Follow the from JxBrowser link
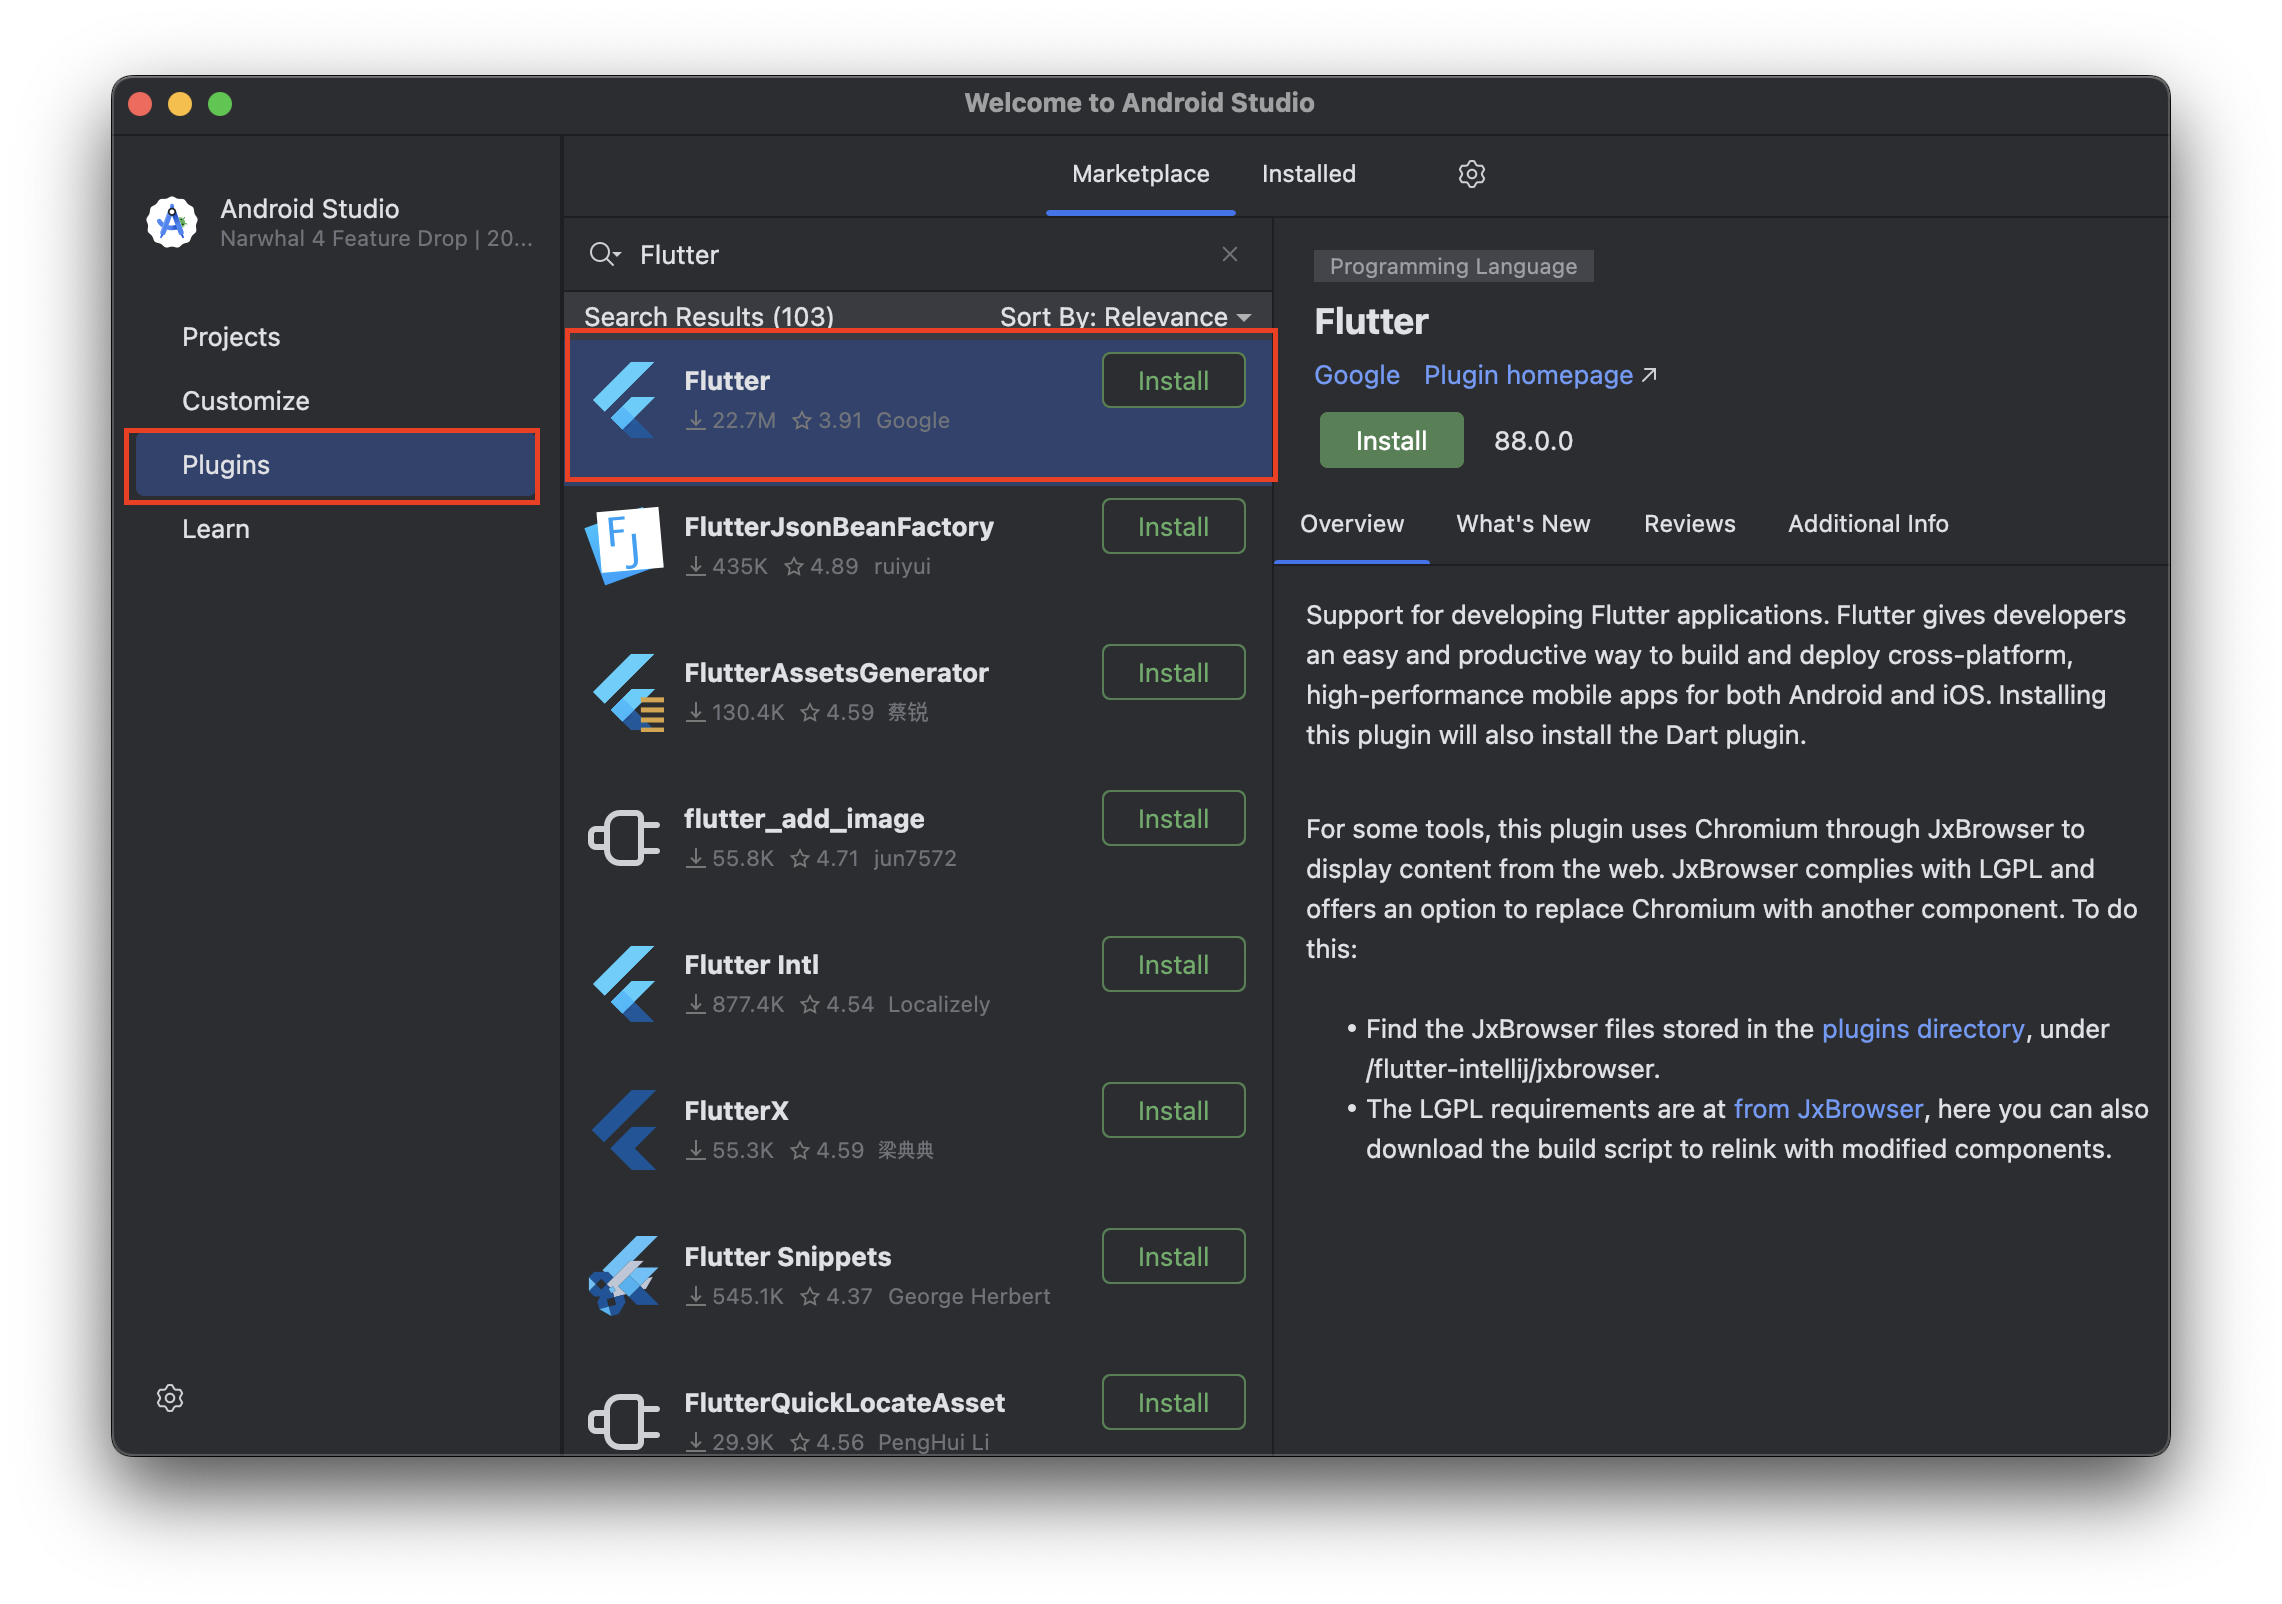Image resolution: width=2282 pixels, height=1604 pixels. [1828, 1109]
